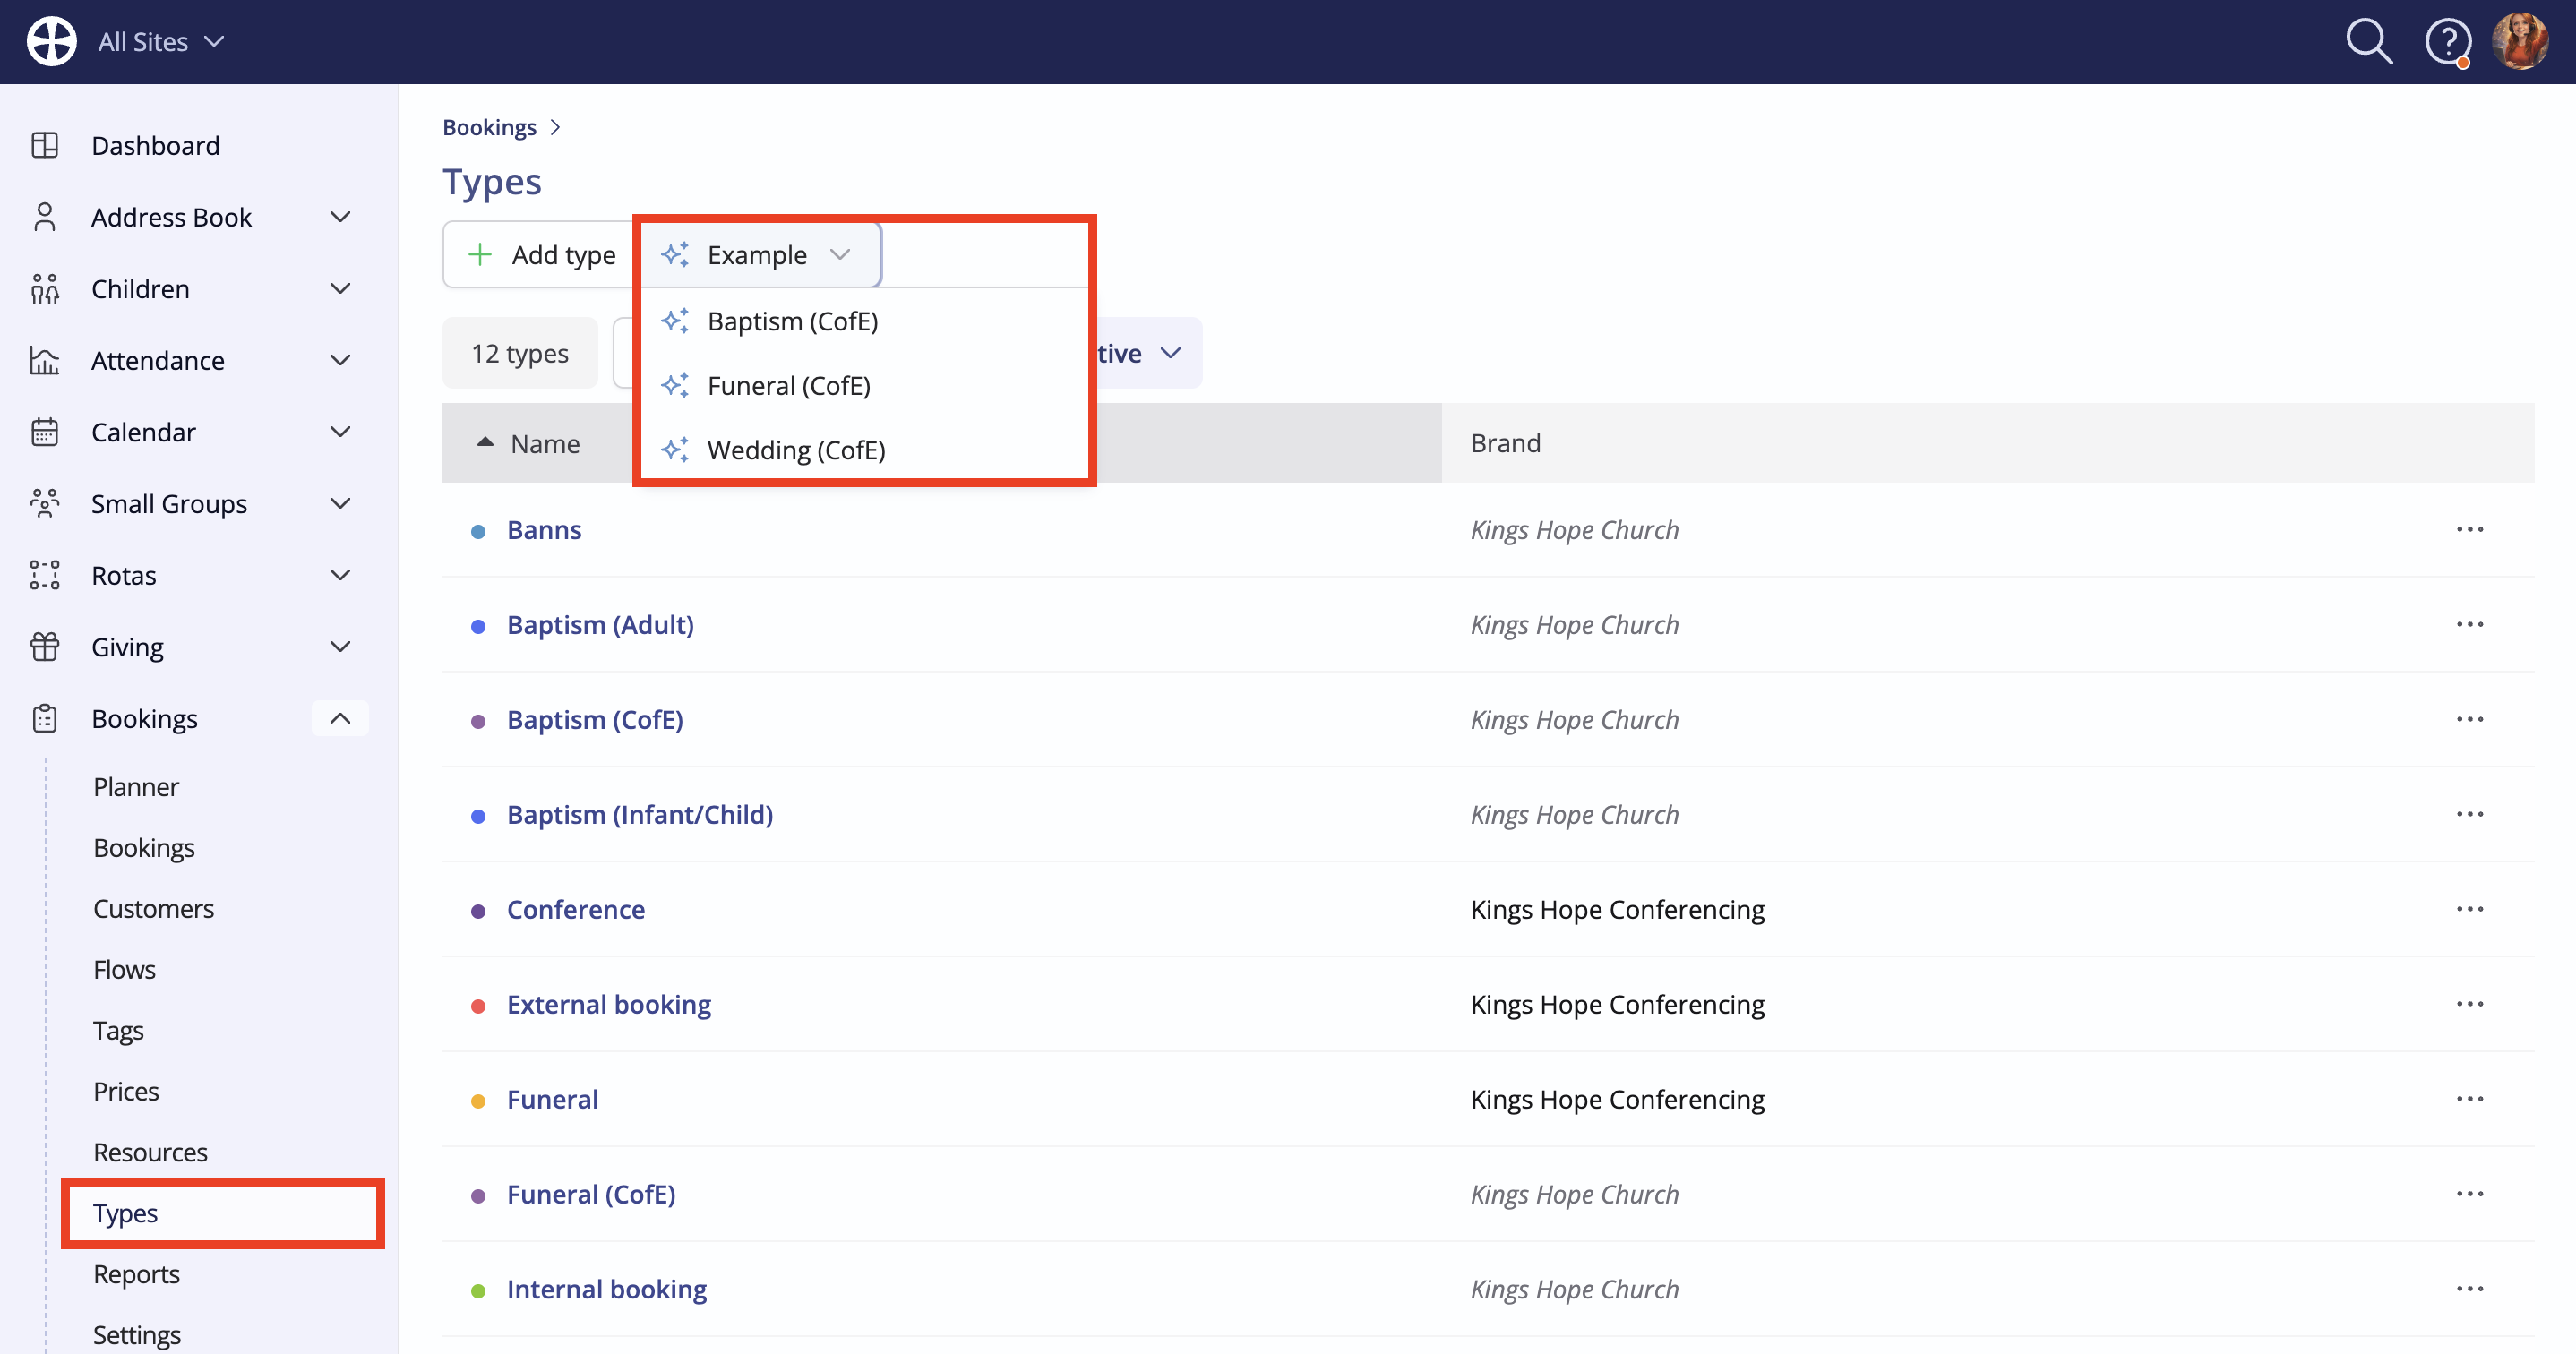Click the Calendar sidebar icon
This screenshot has width=2576, height=1354.
point(45,432)
